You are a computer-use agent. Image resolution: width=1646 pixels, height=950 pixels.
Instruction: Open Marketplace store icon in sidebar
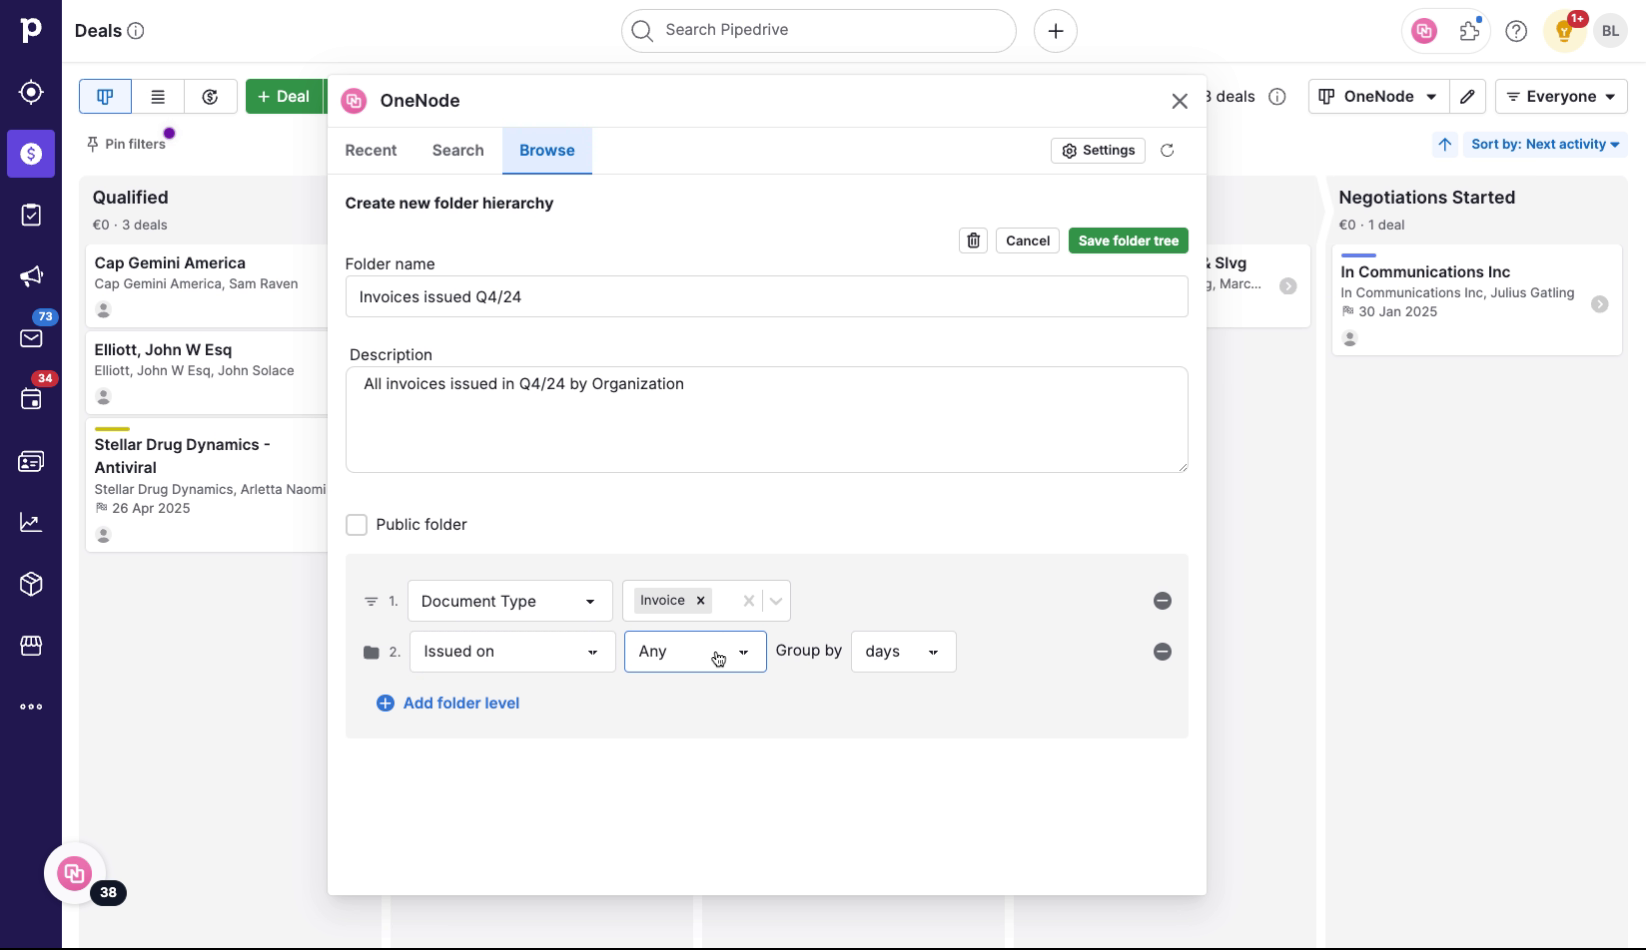click(31, 646)
